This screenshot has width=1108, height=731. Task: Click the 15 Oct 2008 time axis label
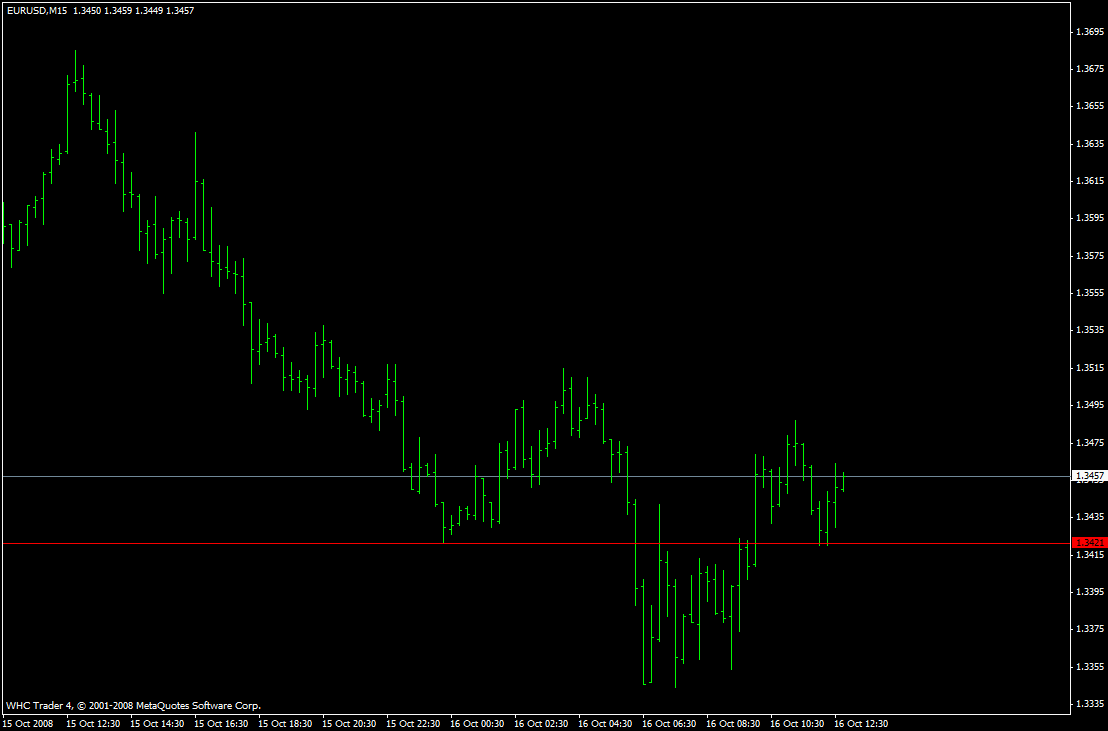[x=28, y=722]
